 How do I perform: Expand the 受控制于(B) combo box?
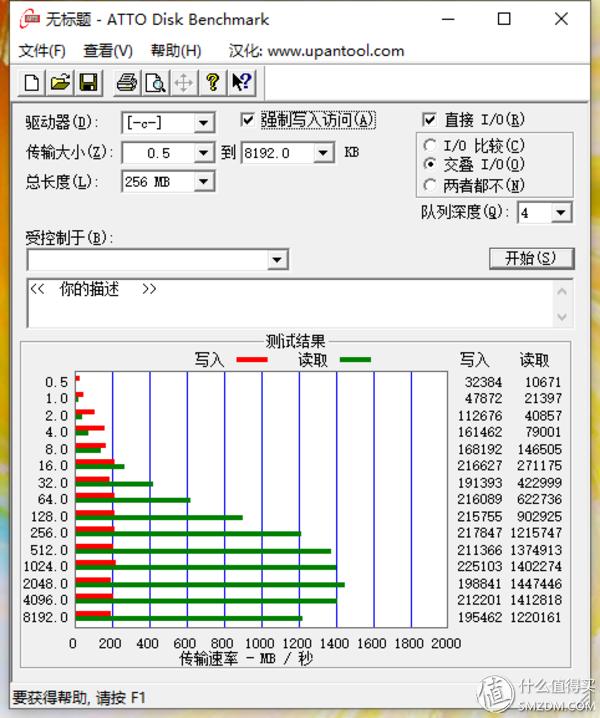(277, 260)
